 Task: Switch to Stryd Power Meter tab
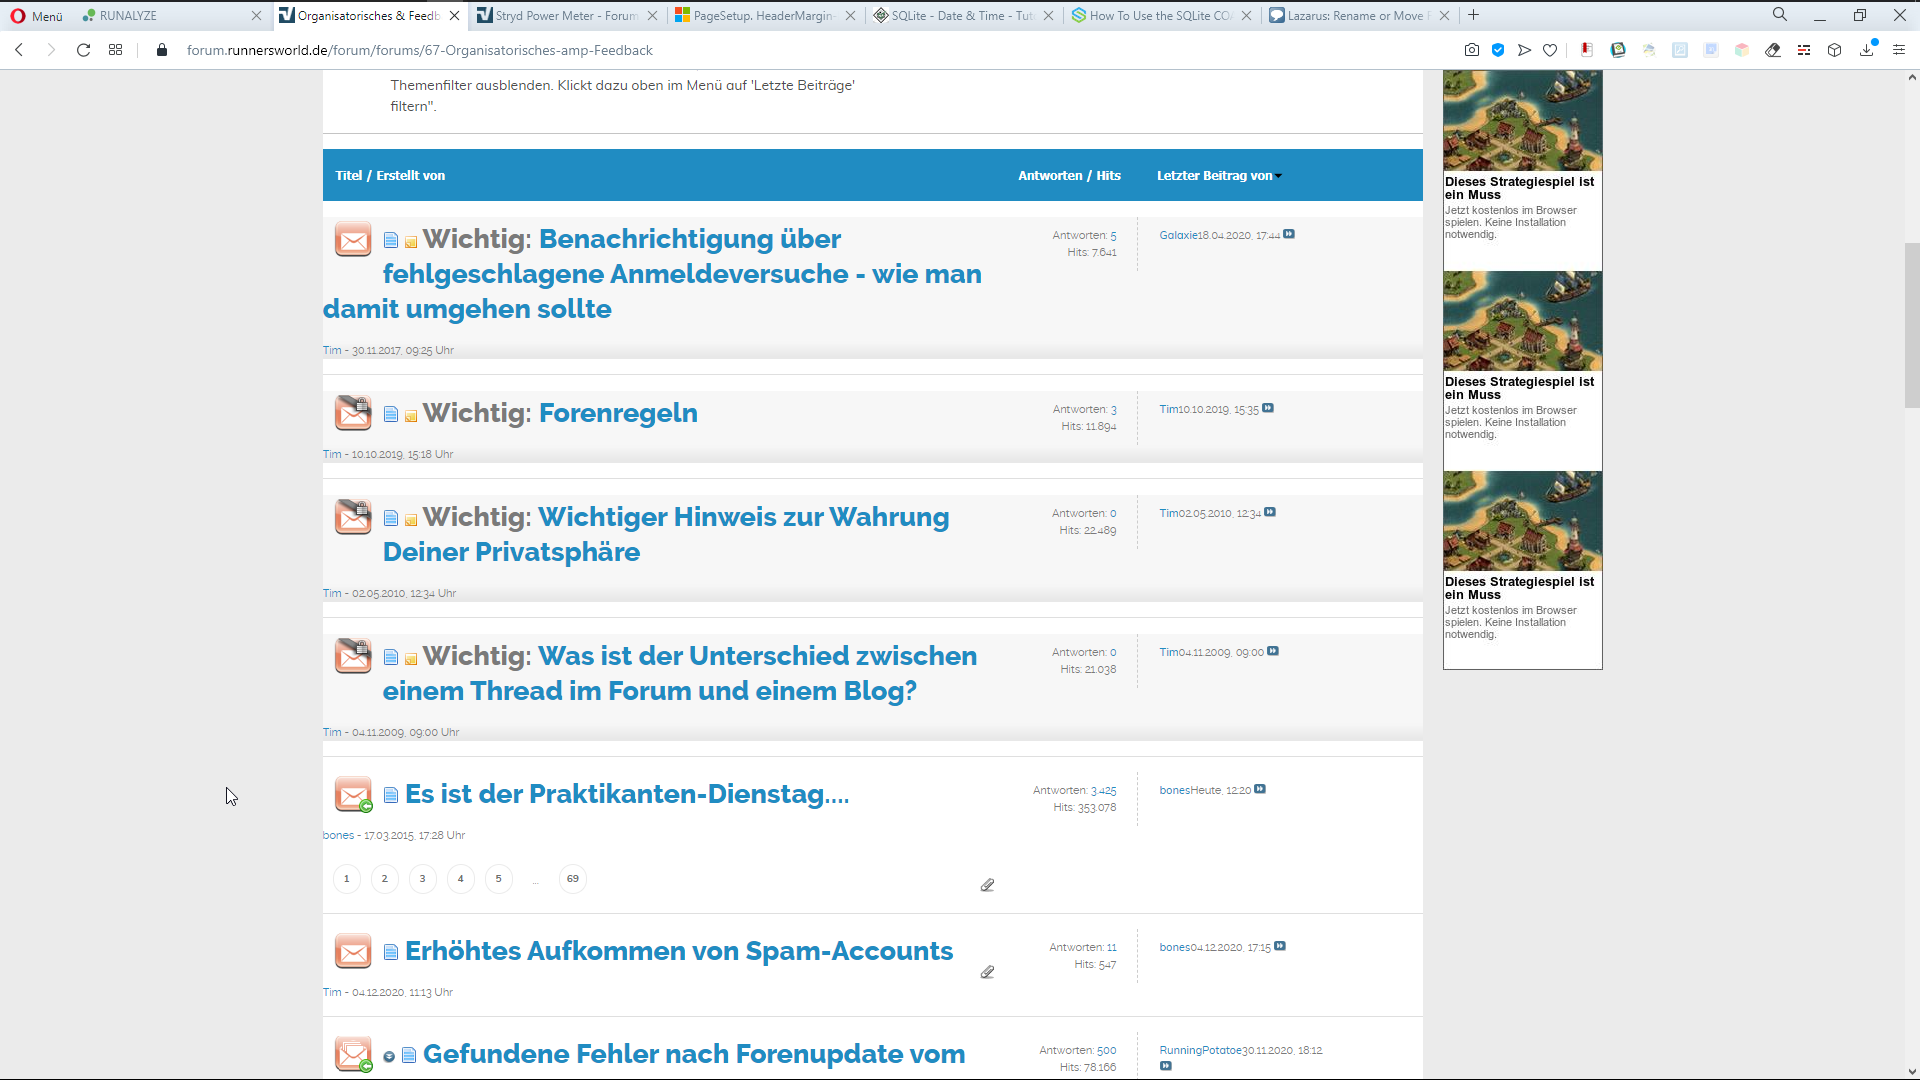(565, 16)
